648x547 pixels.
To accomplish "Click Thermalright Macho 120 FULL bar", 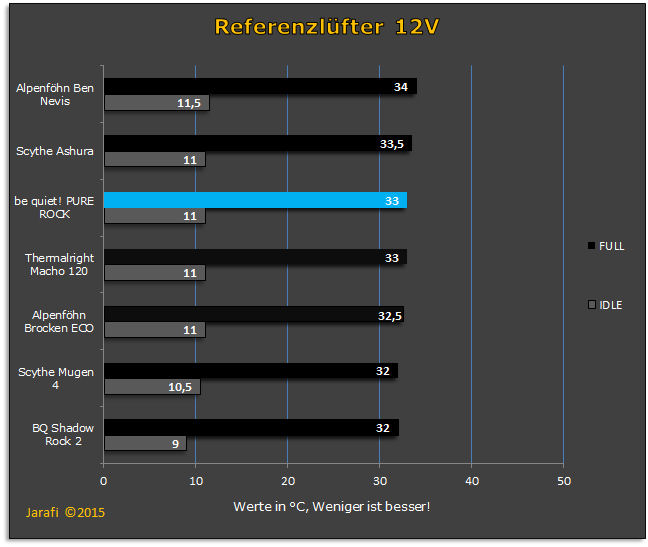I will (x=255, y=257).
